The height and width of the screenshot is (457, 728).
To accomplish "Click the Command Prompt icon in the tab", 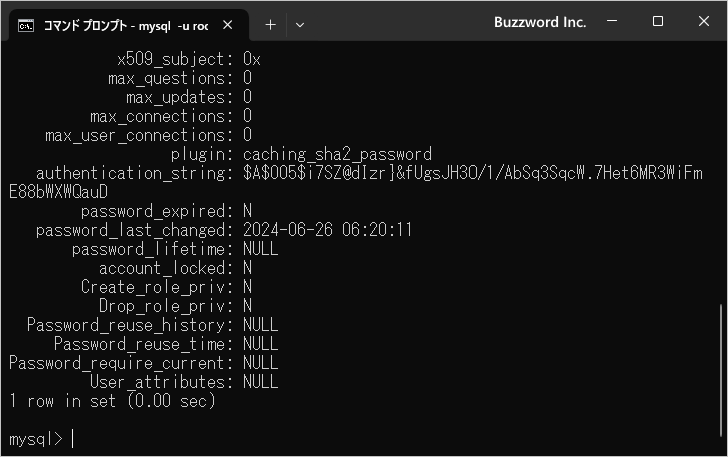I will click(x=26, y=26).
